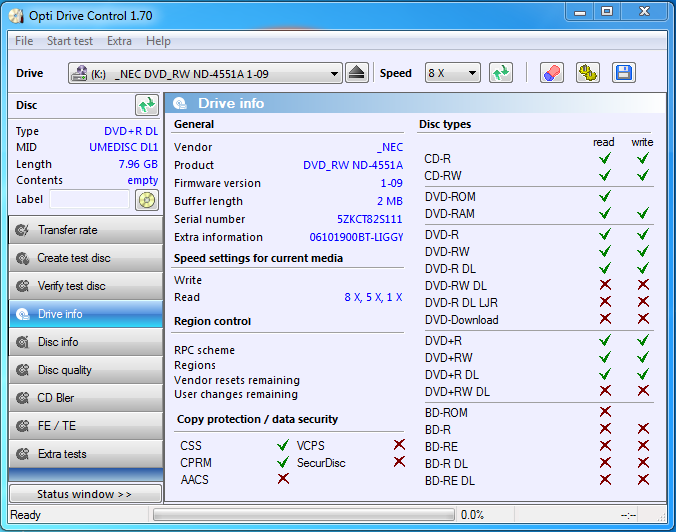Image resolution: width=676 pixels, height=532 pixels.
Task: Click the serial number 5ZKCT82S111
Action: [x=369, y=219]
